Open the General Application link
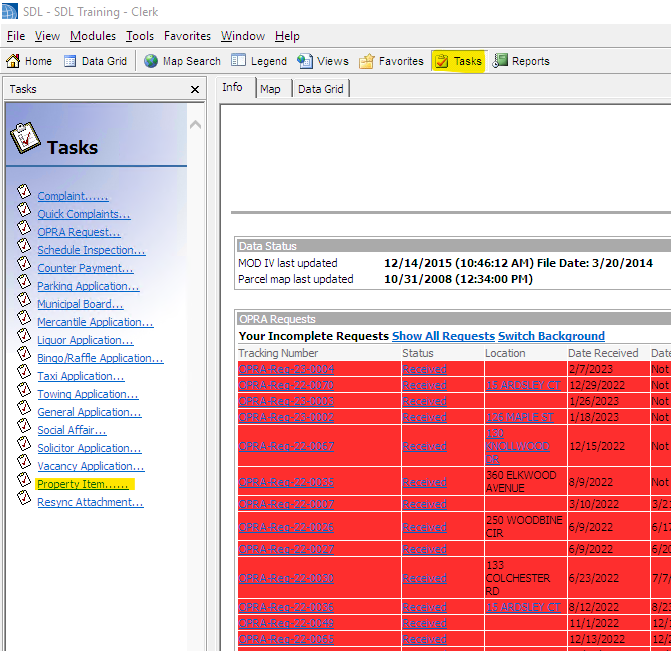 tap(89, 412)
